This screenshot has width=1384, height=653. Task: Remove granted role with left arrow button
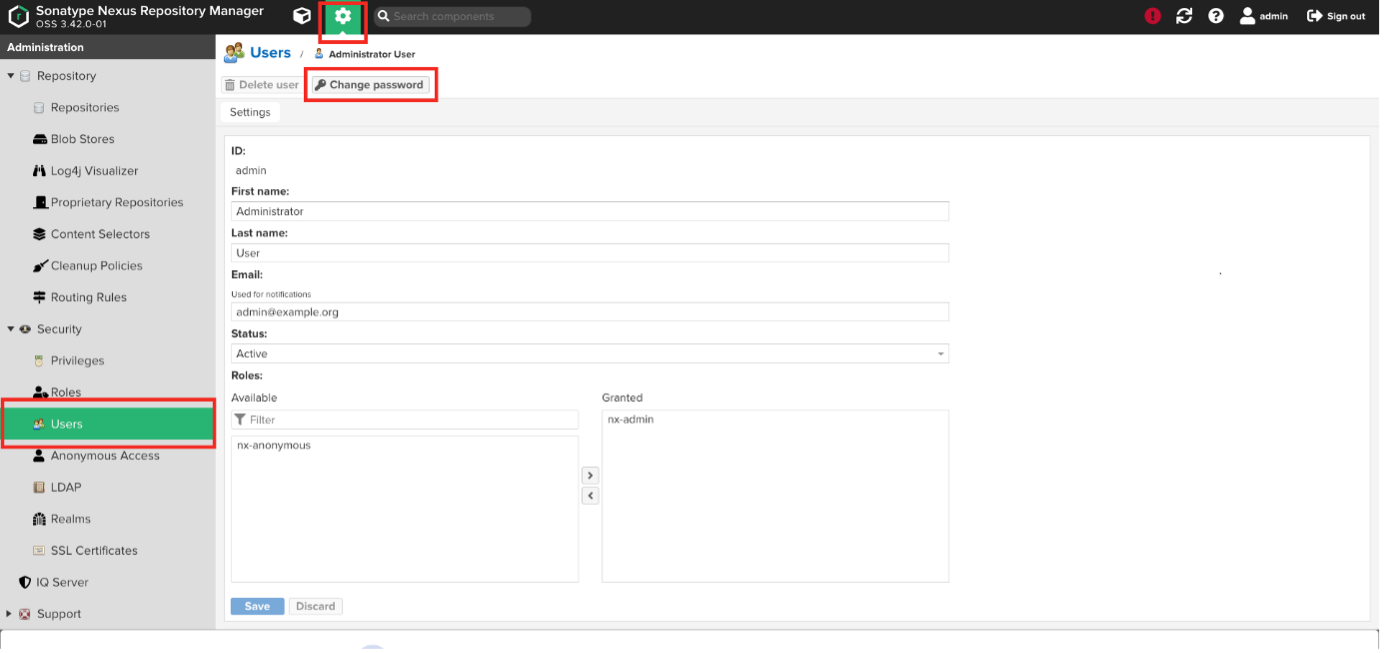click(590, 496)
